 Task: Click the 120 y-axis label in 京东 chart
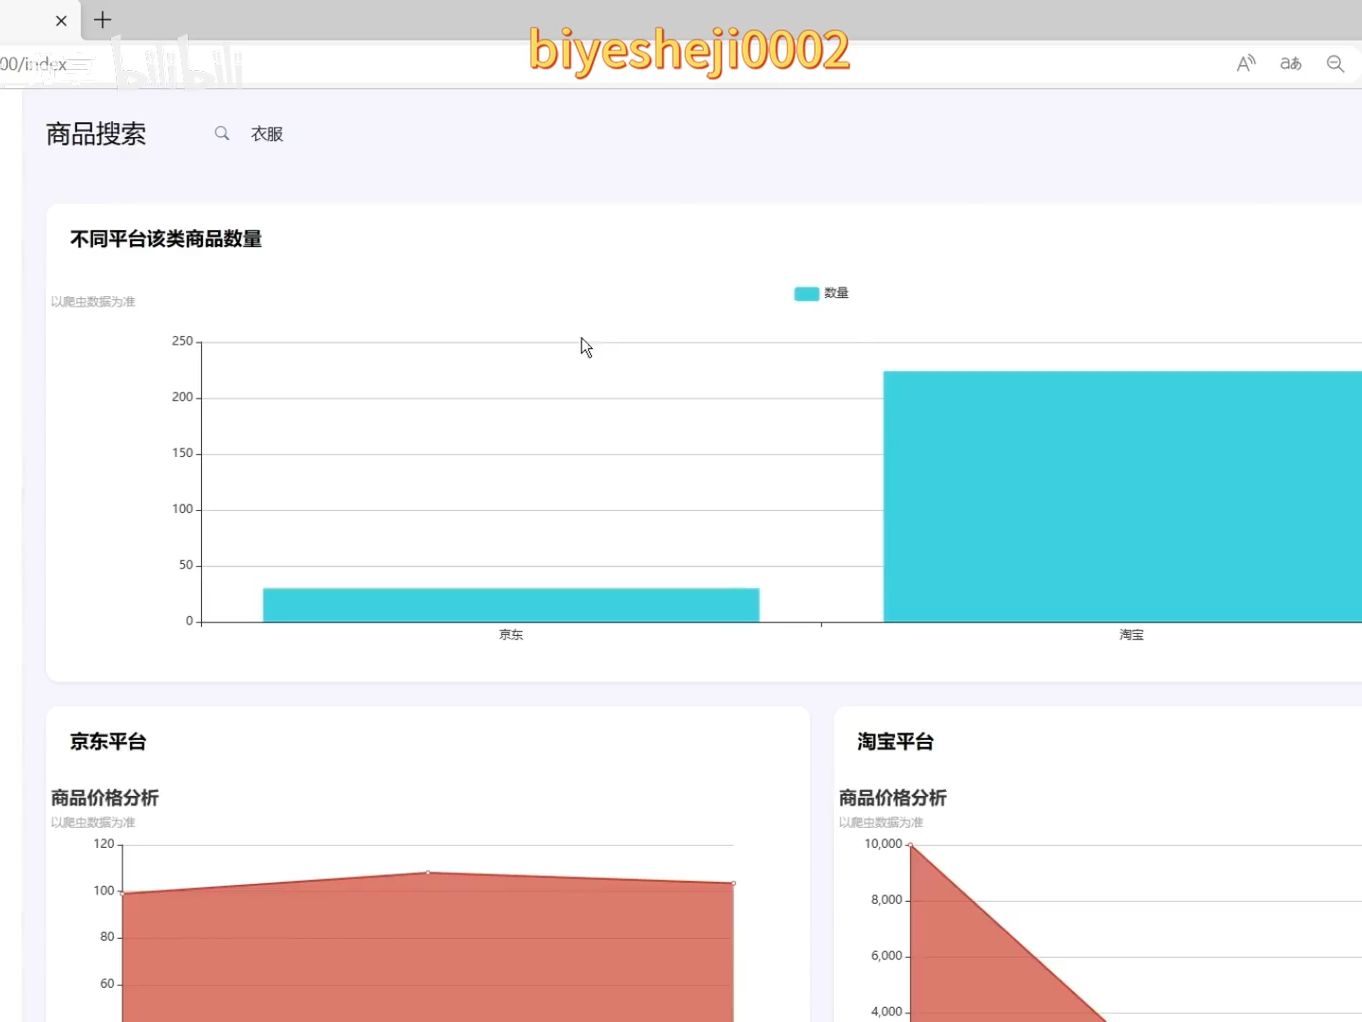coord(104,844)
